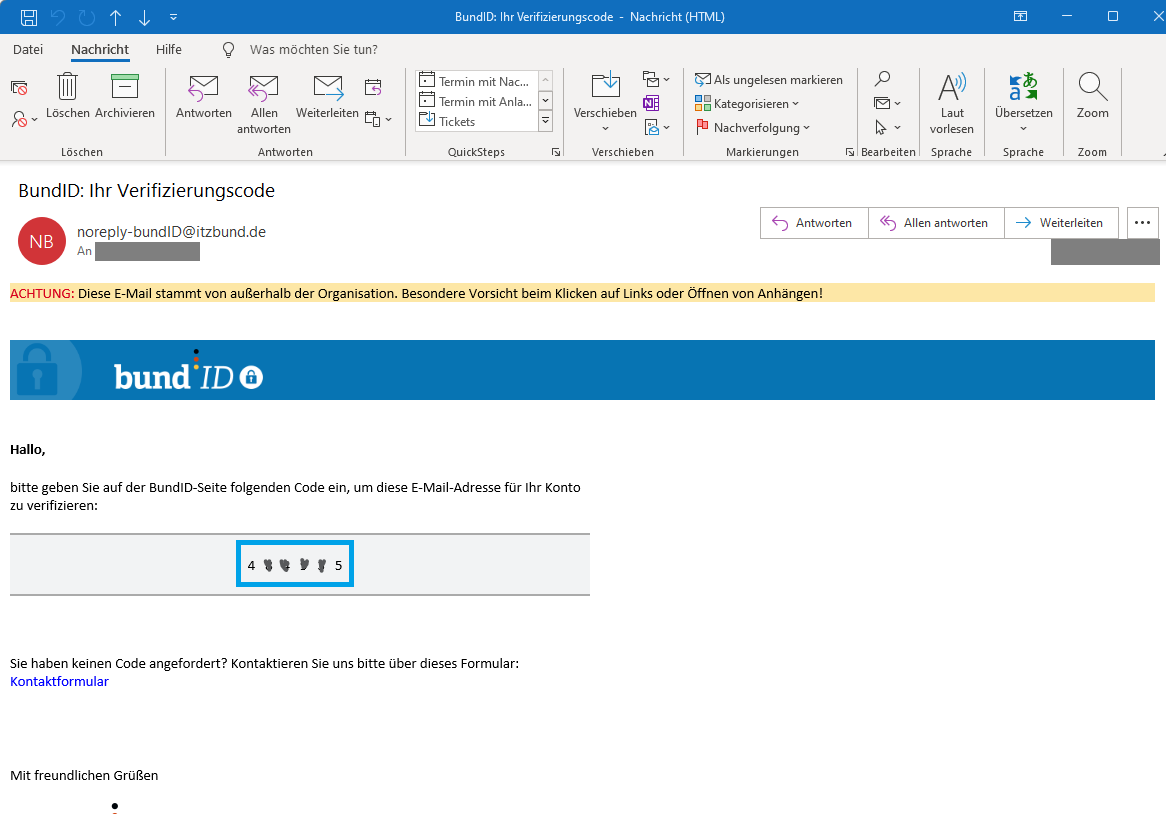The width and height of the screenshot is (1166, 814).
Task: Open the Nachverfolgung flag dropdown
Action: click(x=753, y=127)
